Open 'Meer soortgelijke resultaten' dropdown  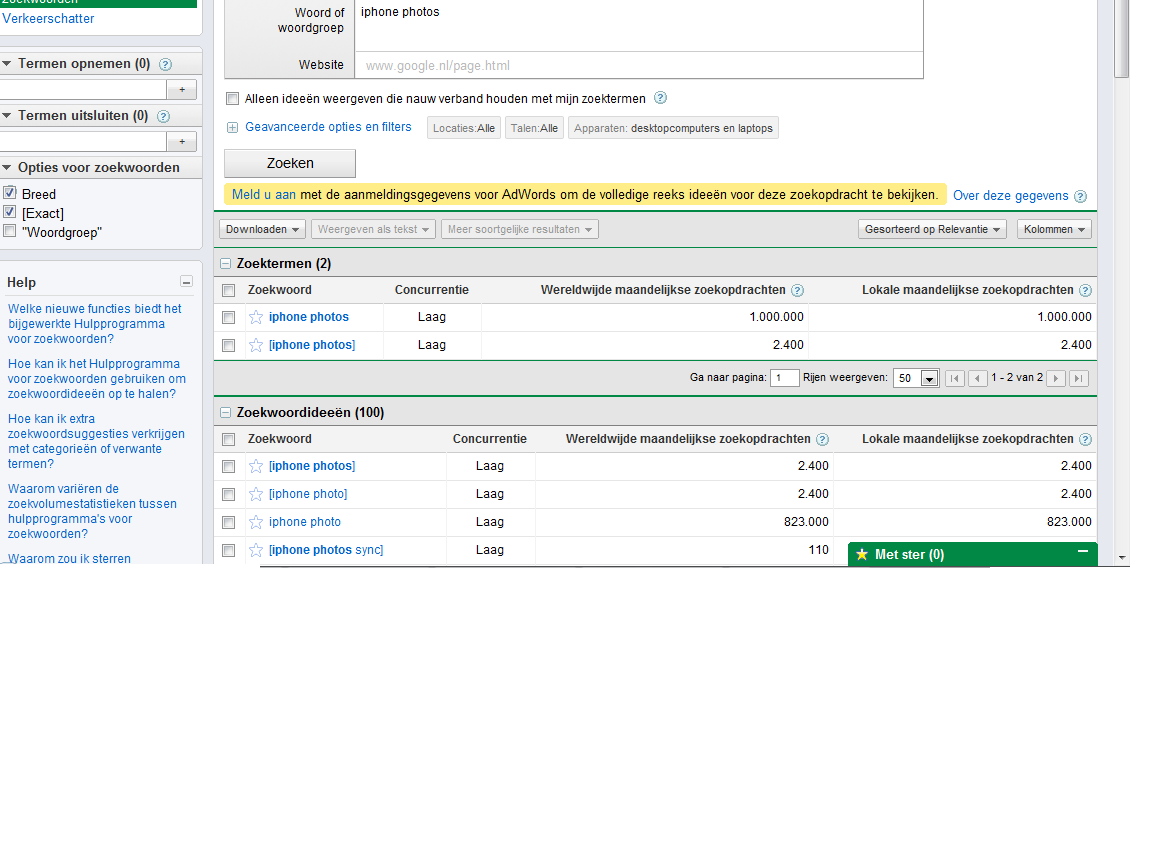(x=520, y=229)
